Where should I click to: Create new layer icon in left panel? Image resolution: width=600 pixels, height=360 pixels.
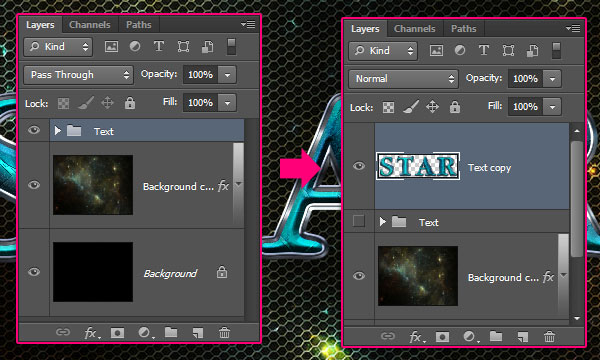[198, 333]
